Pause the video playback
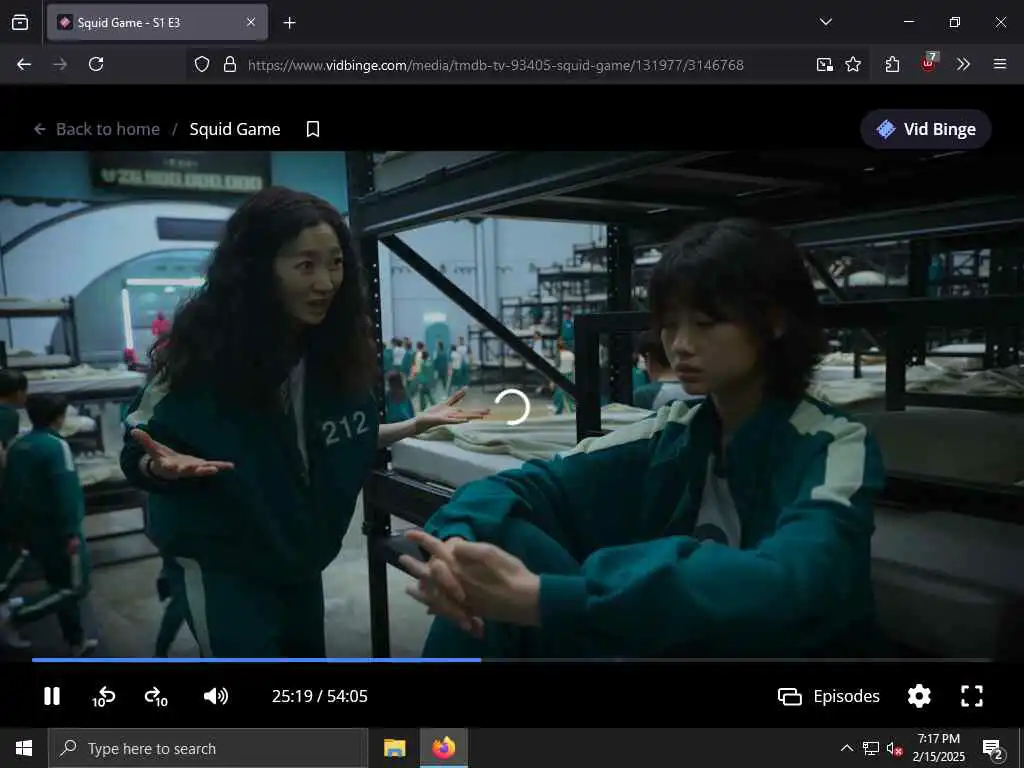The image size is (1024, 768). coord(52,696)
